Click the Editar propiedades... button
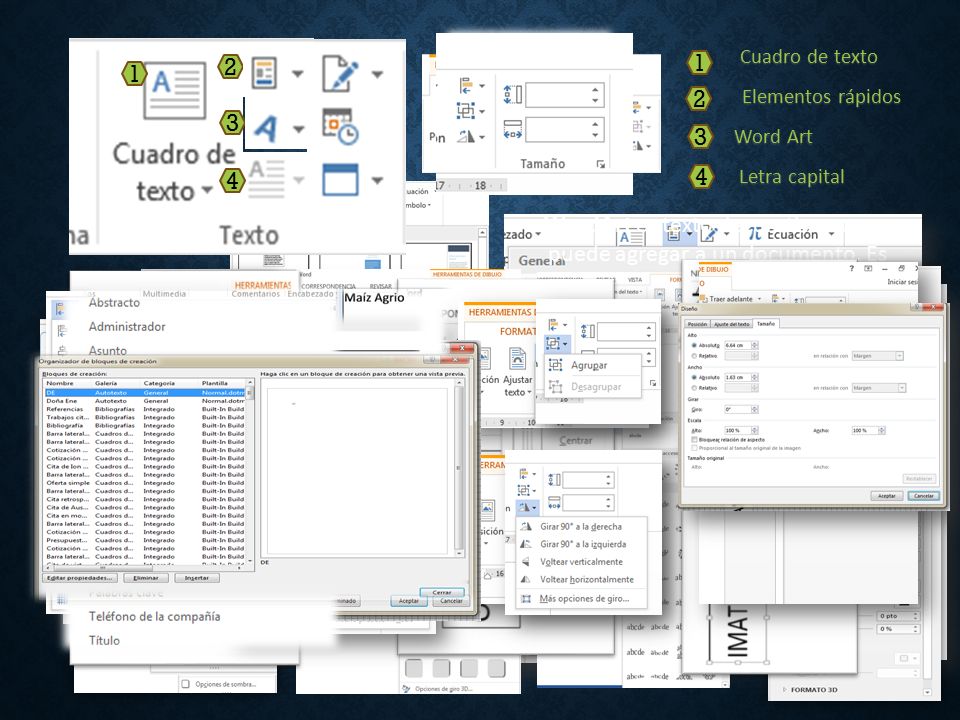Screen dimensions: 960x720 coord(80,578)
